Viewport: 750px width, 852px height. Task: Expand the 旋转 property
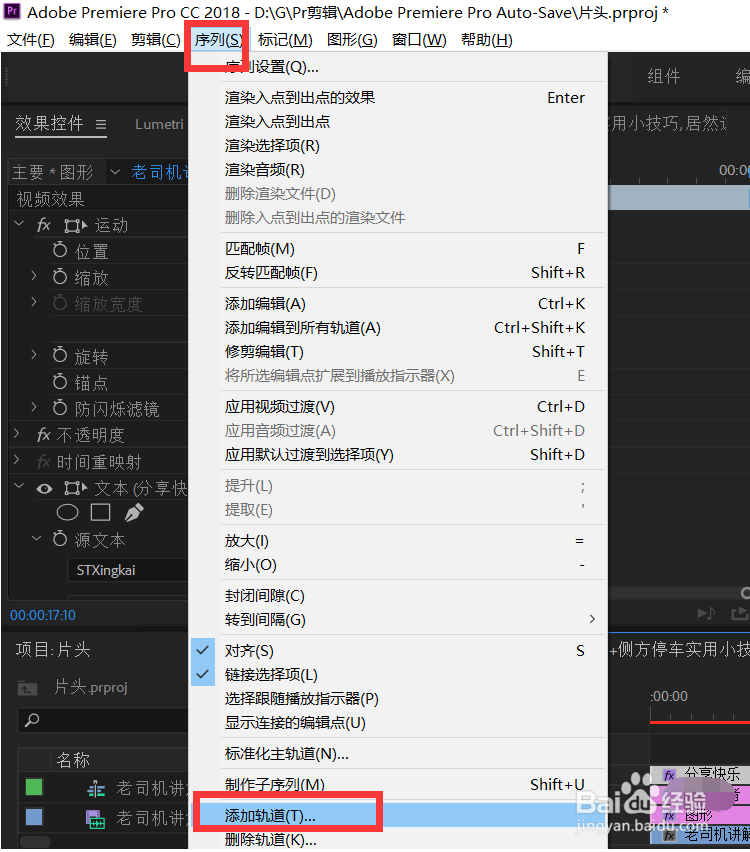(x=34, y=355)
